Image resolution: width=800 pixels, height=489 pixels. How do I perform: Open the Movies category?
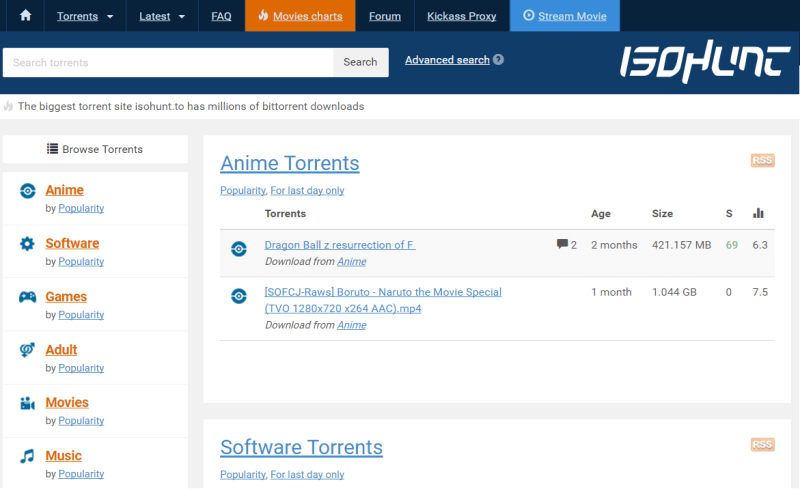[x=67, y=403]
